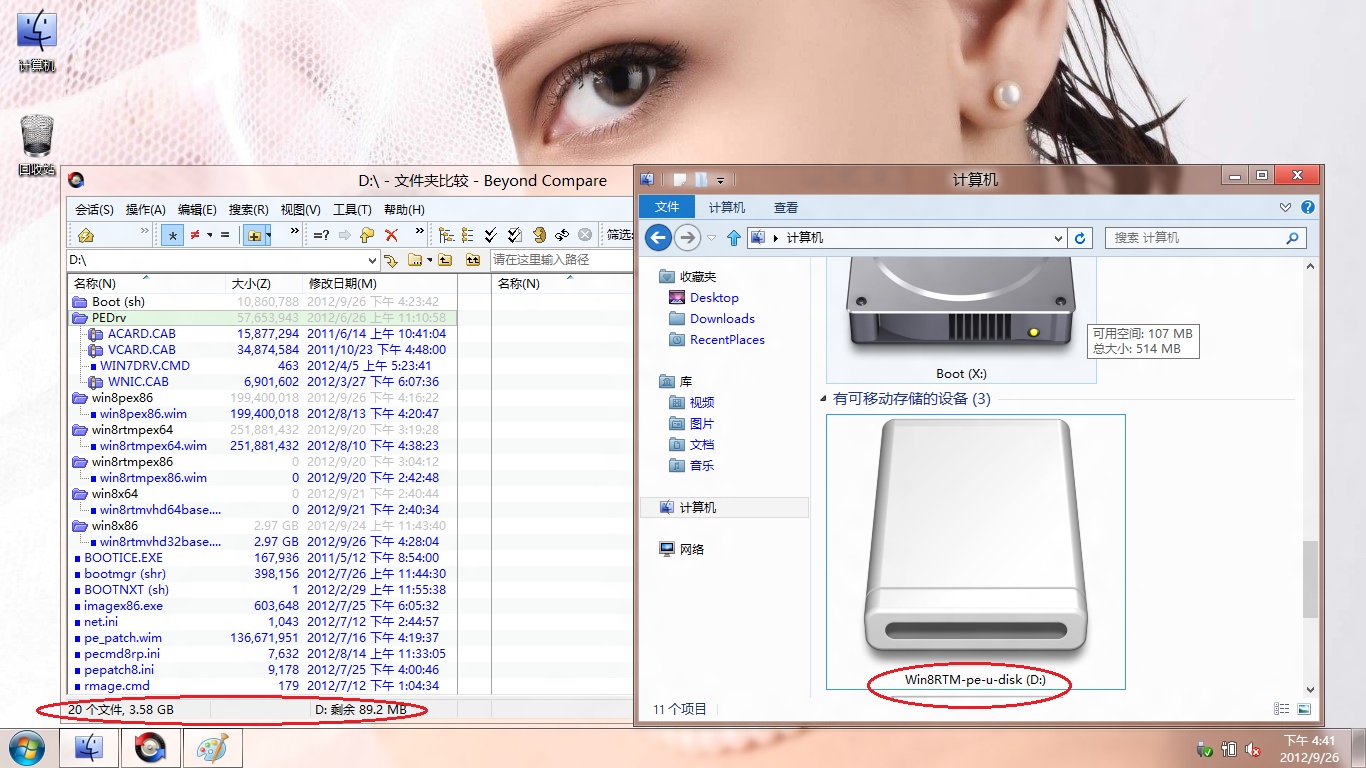Open the Start button on taskbar

(26, 748)
